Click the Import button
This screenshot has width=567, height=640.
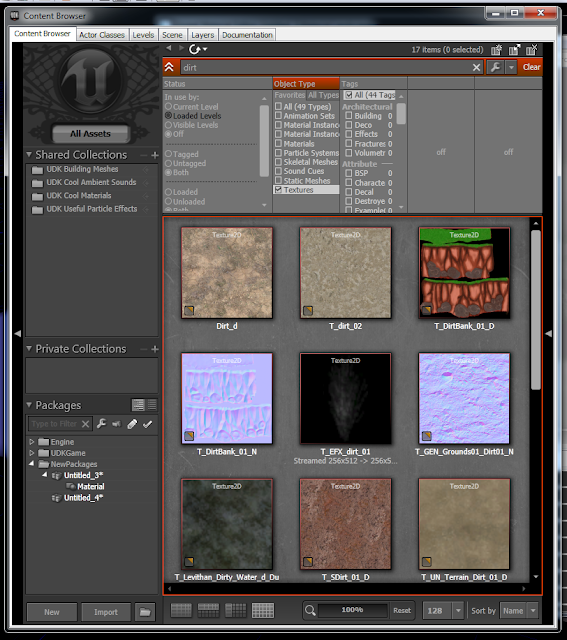(x=106, y=612)
